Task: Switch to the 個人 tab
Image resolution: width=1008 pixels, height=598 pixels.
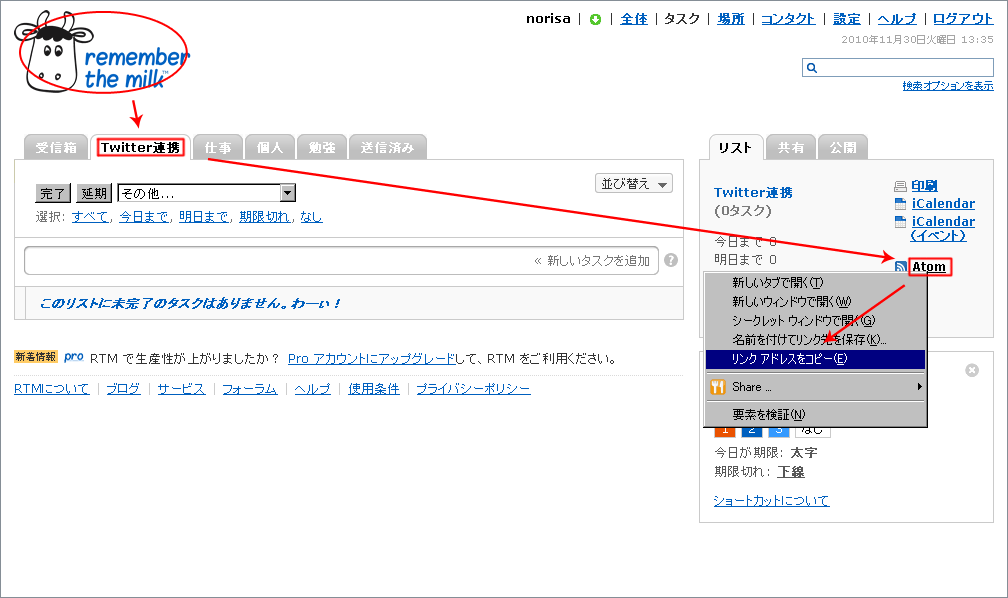Action: tap(270, 147)
